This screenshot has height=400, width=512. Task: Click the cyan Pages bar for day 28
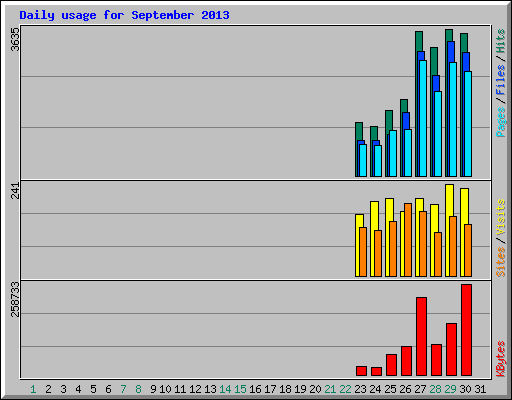tap(438, 134)
